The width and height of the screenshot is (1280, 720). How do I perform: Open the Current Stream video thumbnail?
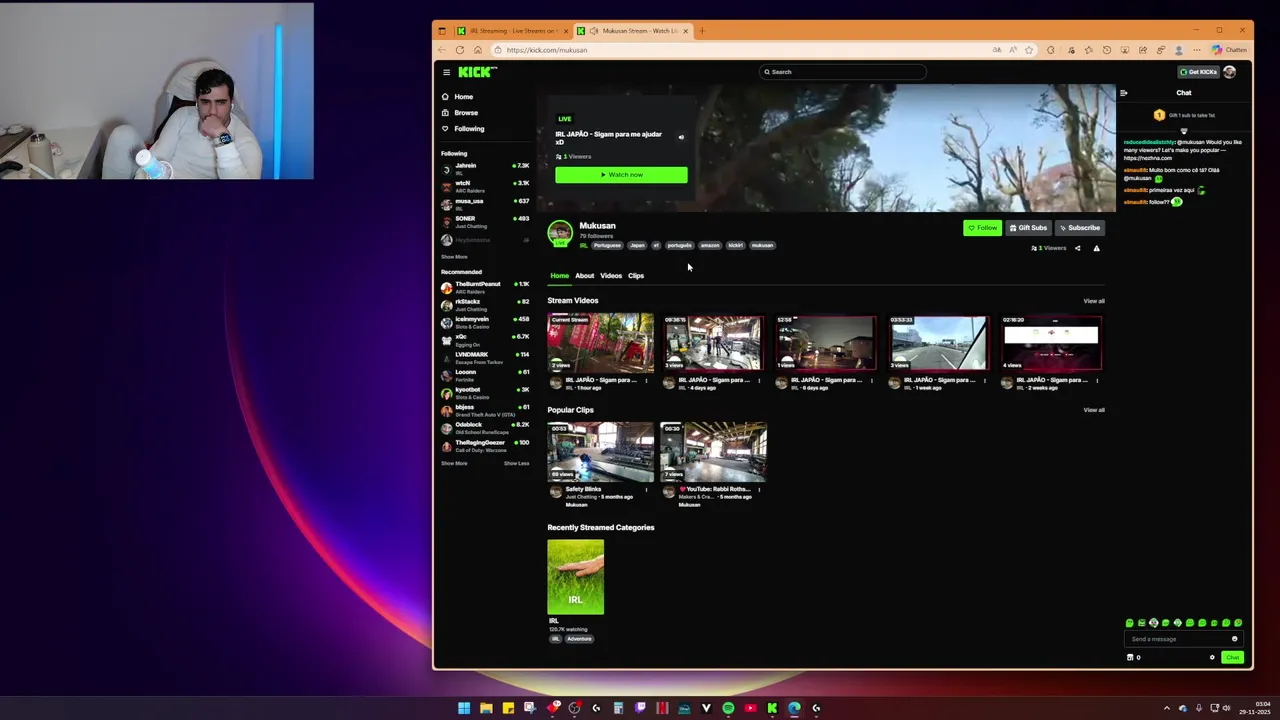pyautogui.click(x=601, y=343)
